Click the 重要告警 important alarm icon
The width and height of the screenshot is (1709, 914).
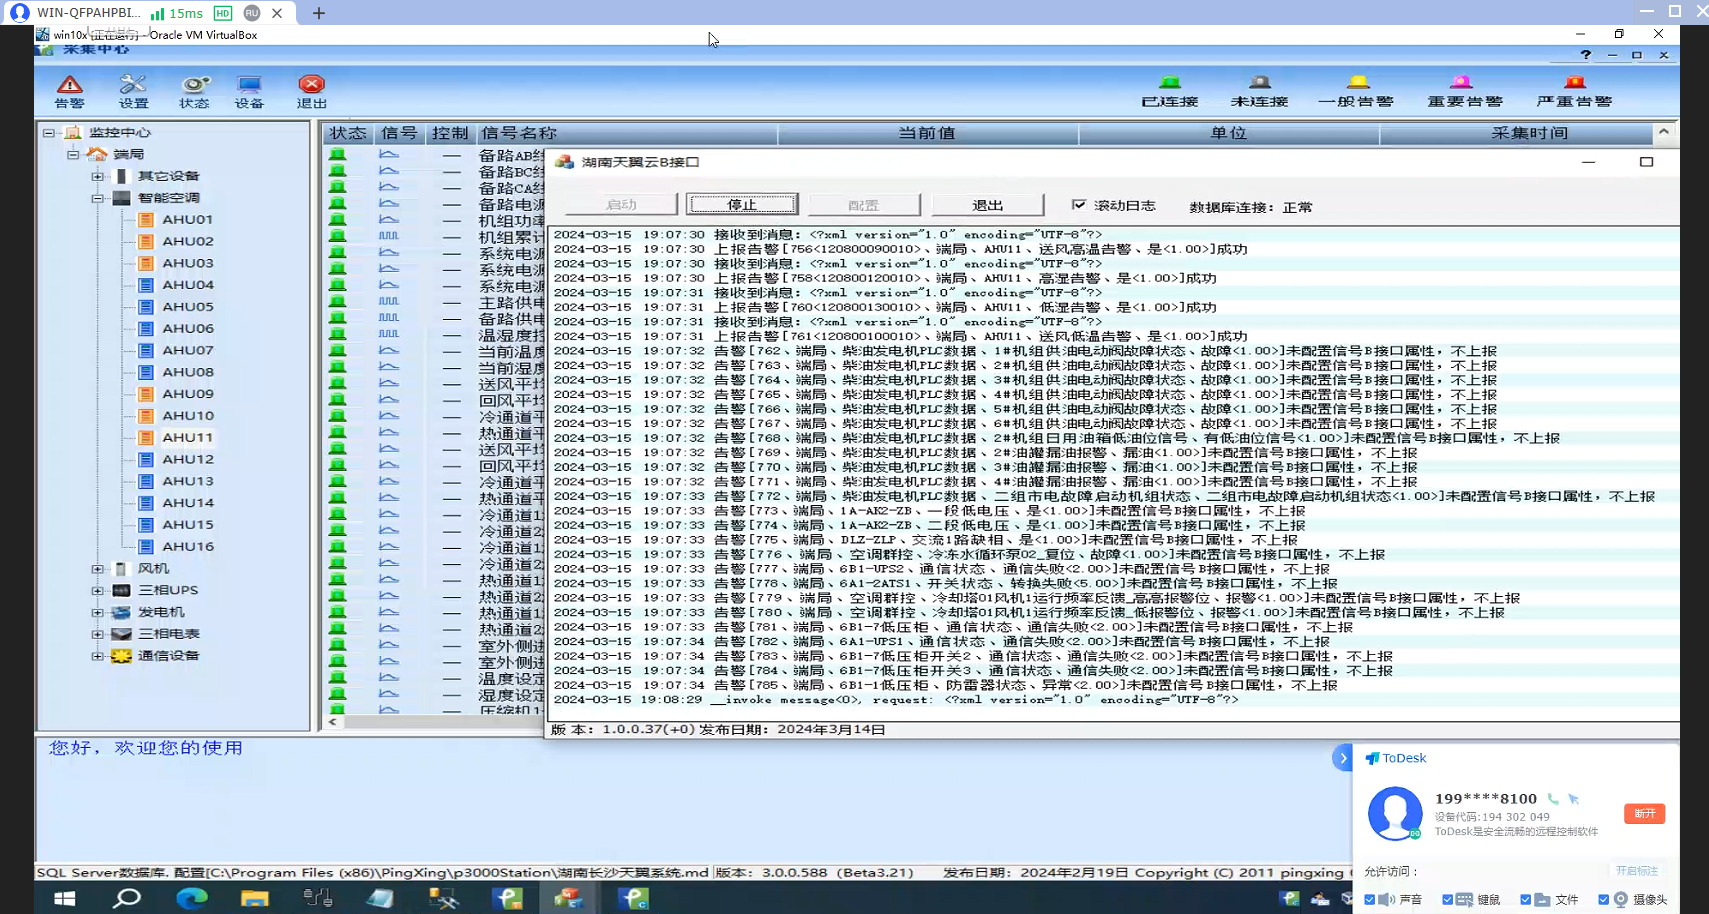[x=1462, y=82]
